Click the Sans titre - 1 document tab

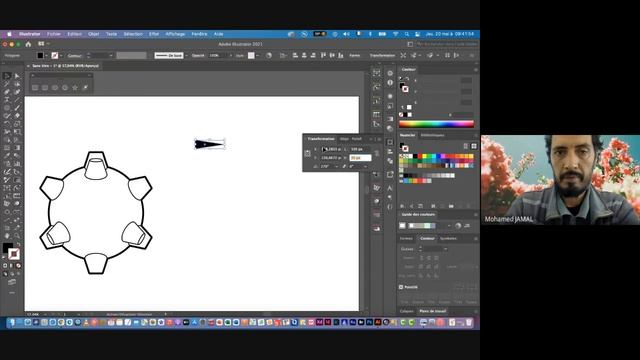65,66
